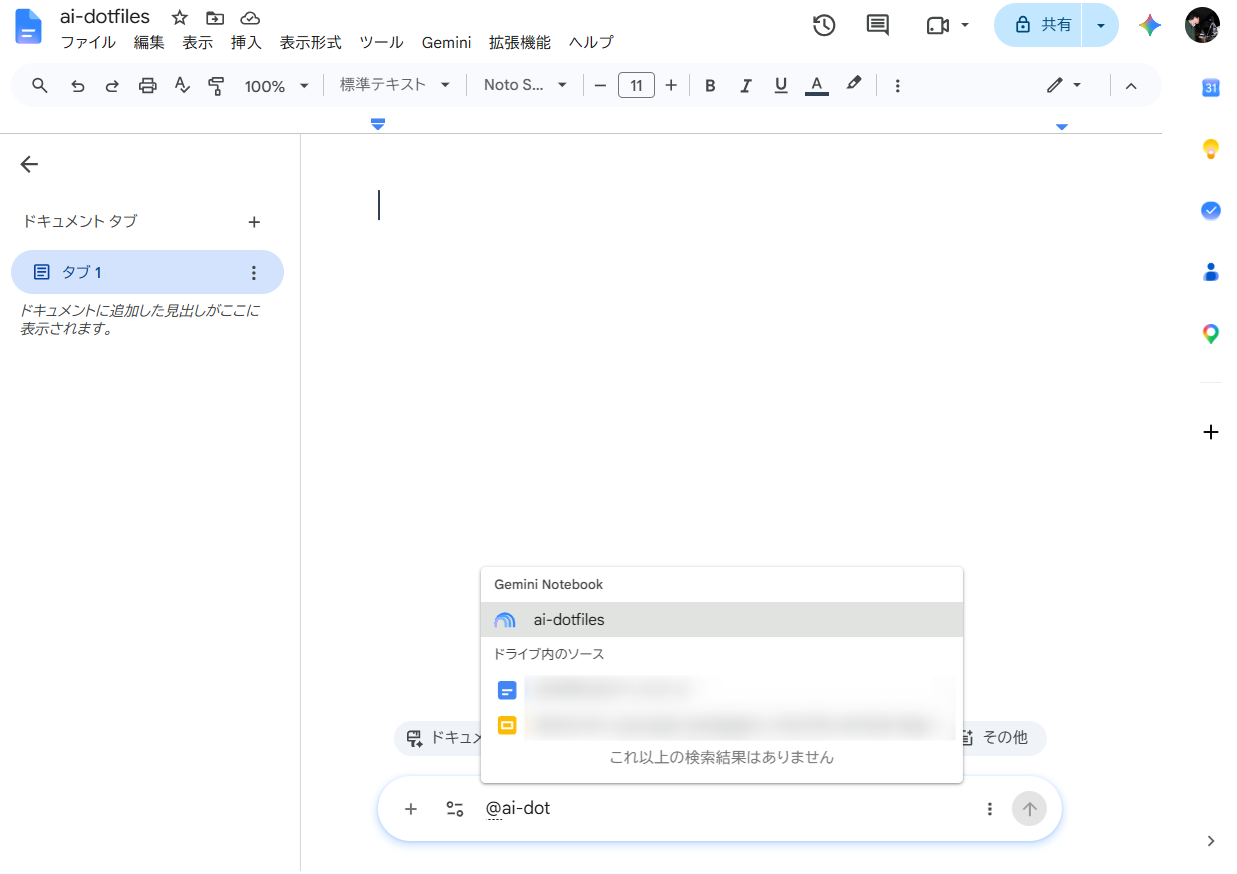Open the Google Docs home icon
The width and height of the screenshot is (1237, 874).
point(29,26)
